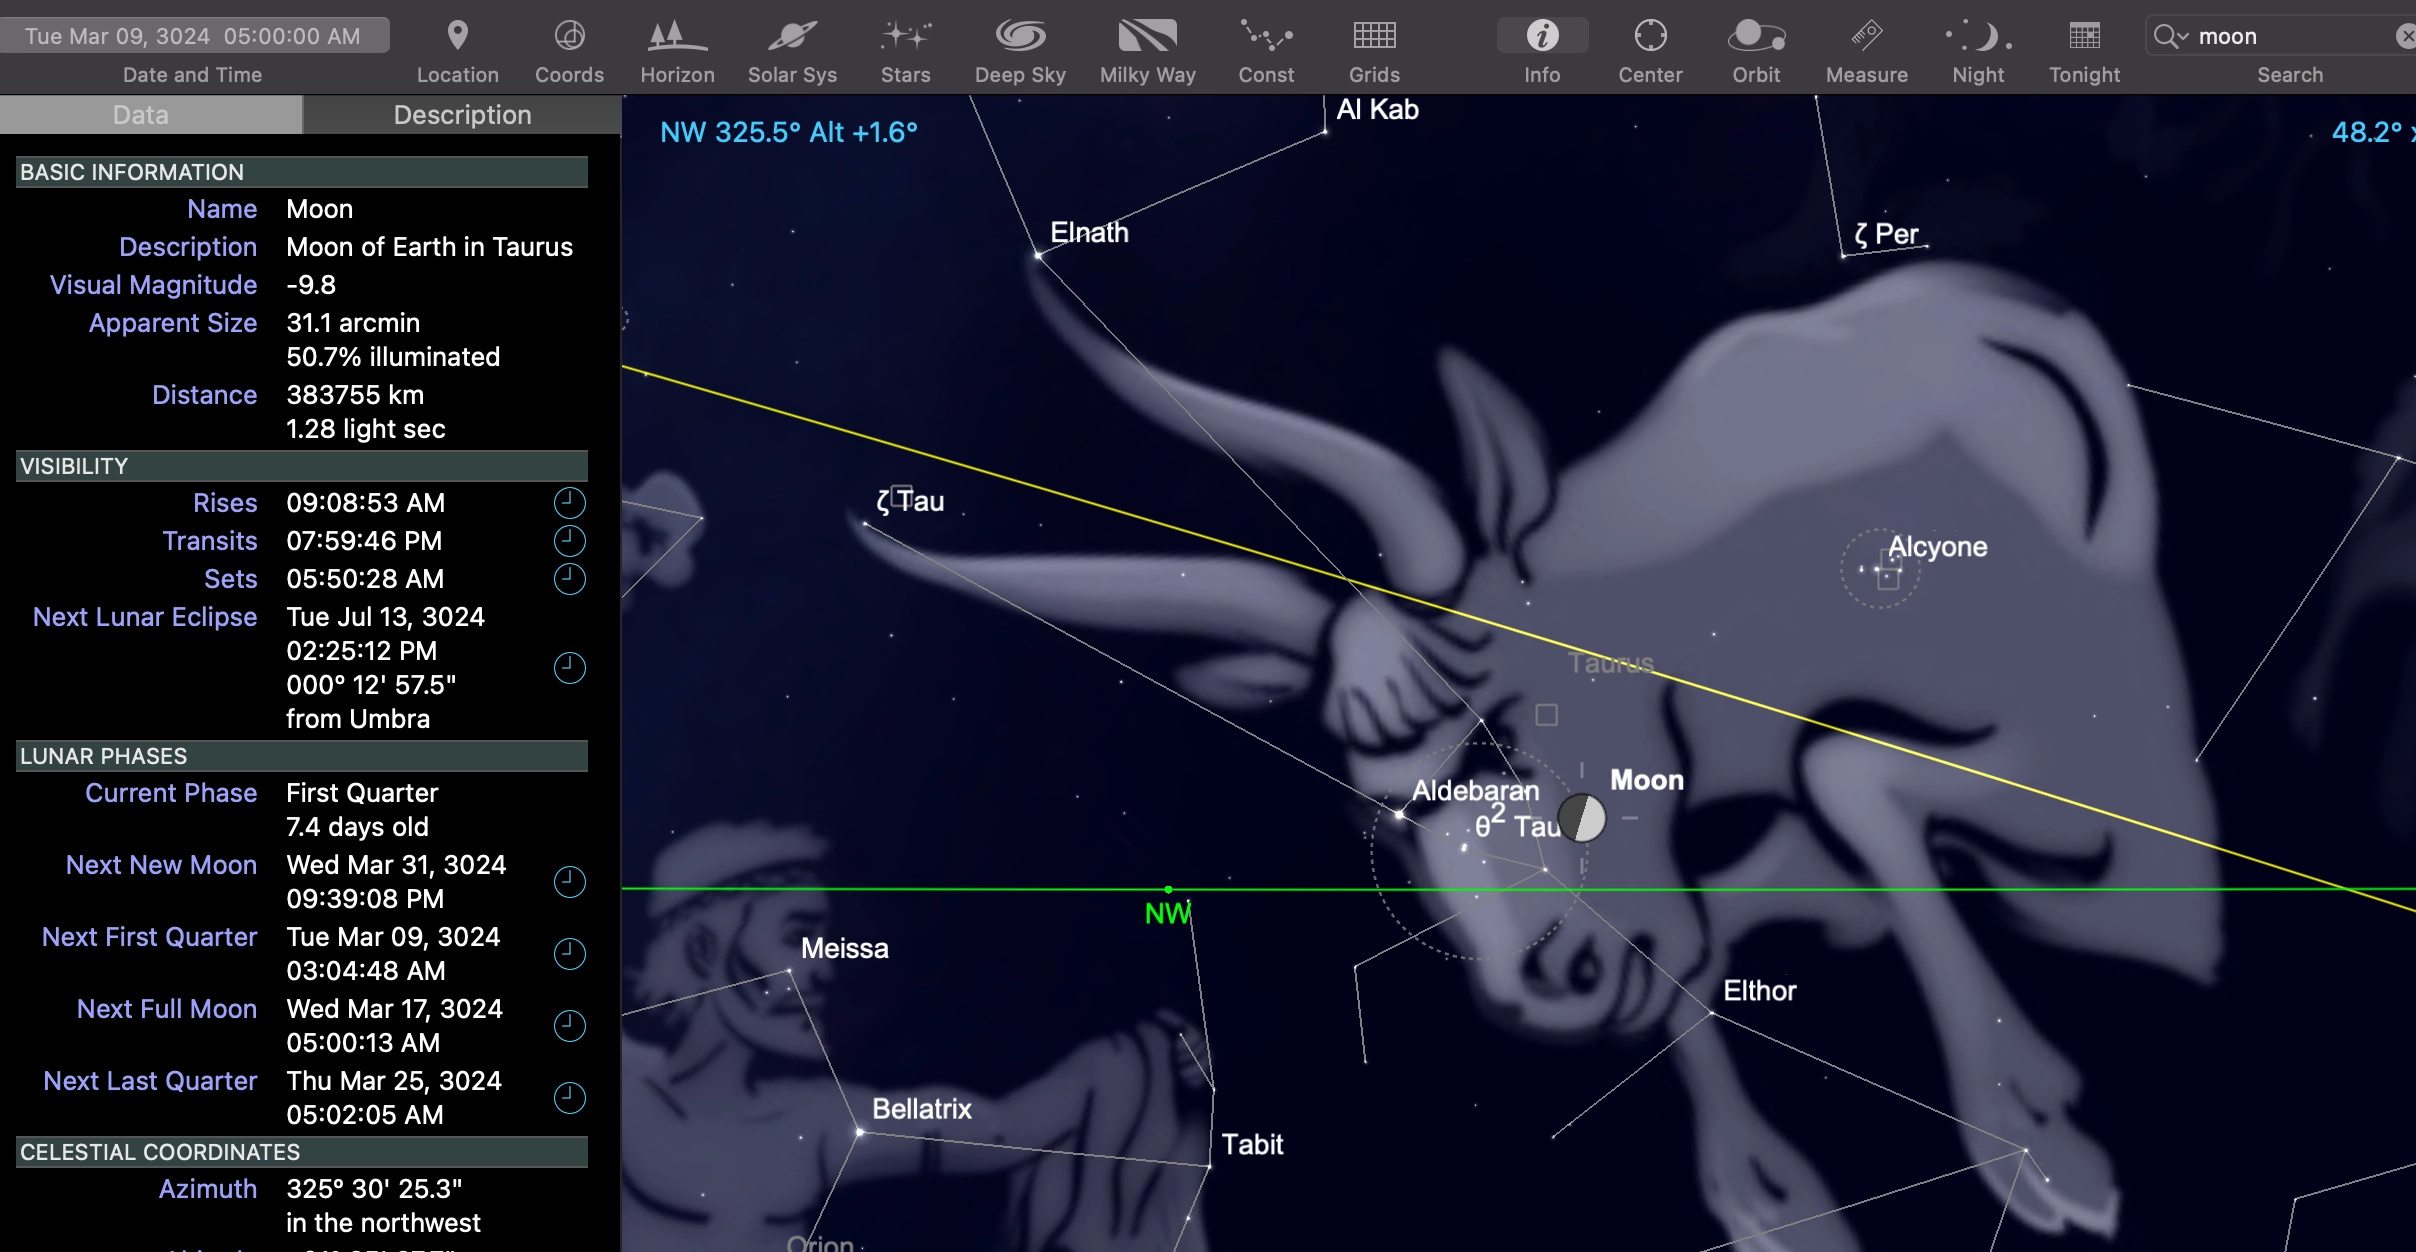Select the Measure tool
This screenshot has height=1252, width=2416.
(x=1866, y=37)
